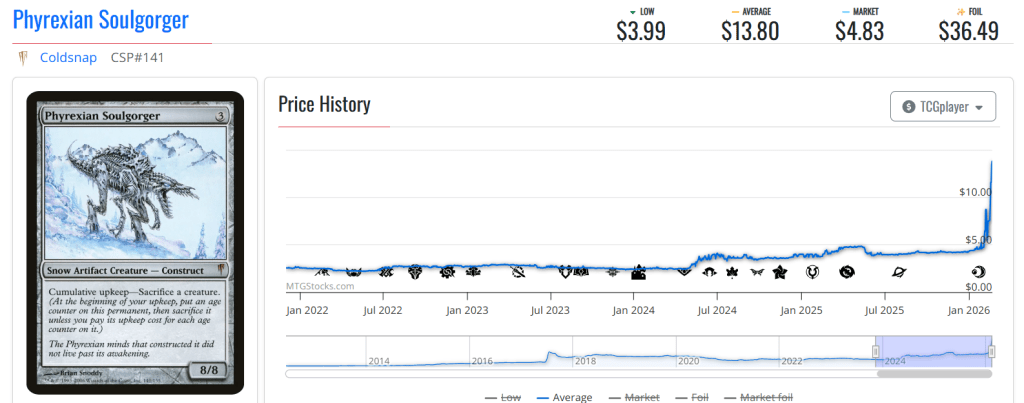Click the crescent moon set symbol near Jan 2026
Screen dimensions: 1024x403
click(x=977, y=271)
